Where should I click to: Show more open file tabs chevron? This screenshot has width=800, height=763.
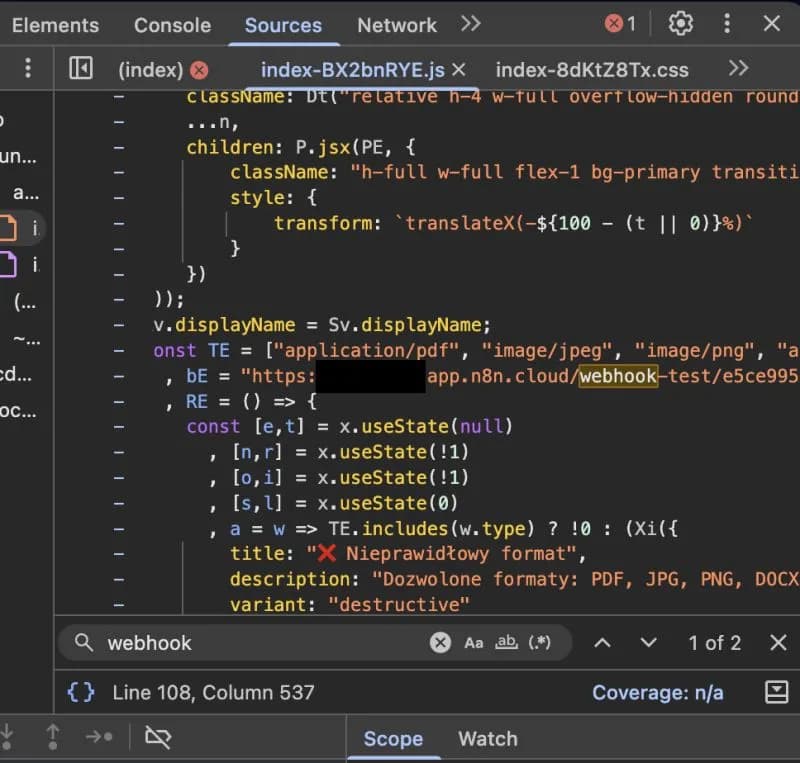(x=738, y=68)
